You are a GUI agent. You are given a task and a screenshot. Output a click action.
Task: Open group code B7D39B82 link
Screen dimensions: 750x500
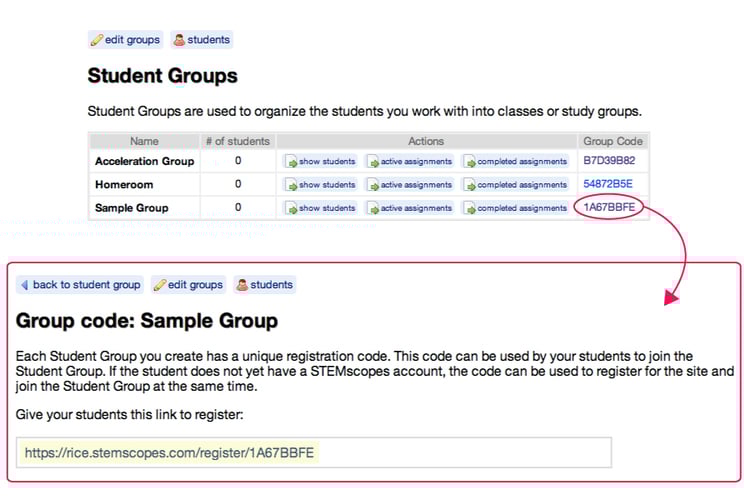(608, 160)
